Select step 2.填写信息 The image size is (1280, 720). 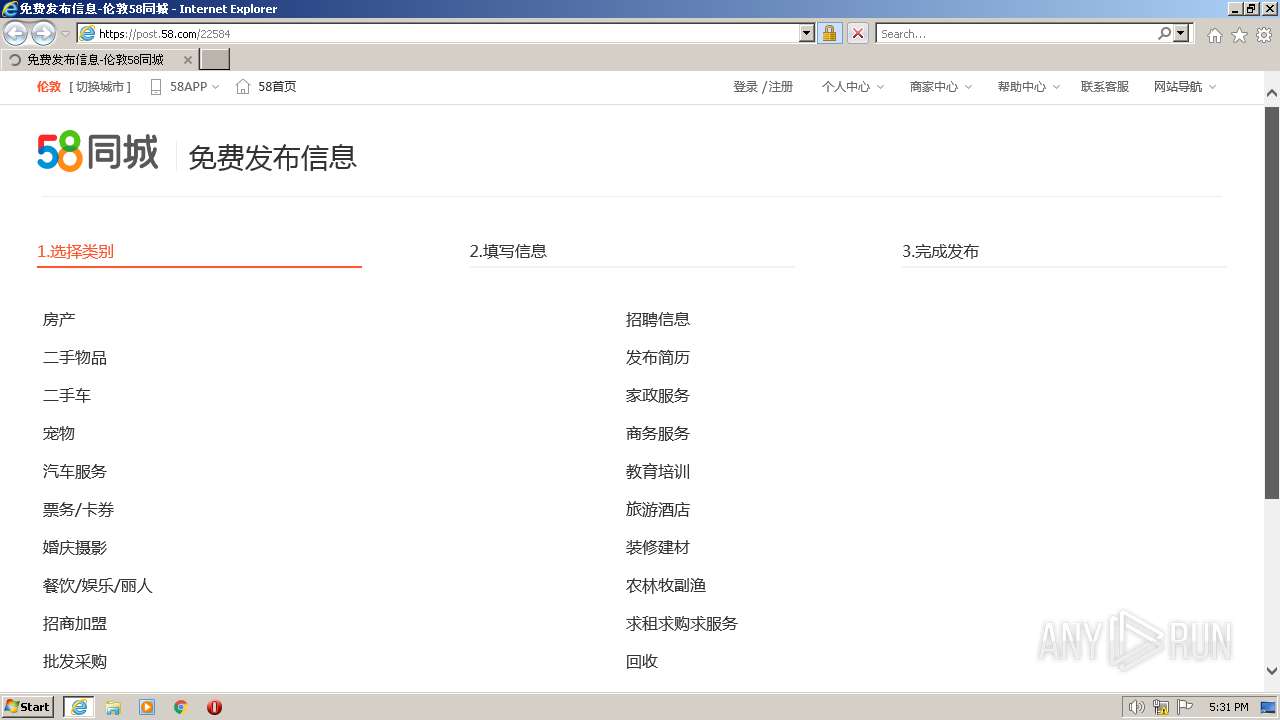508,252
